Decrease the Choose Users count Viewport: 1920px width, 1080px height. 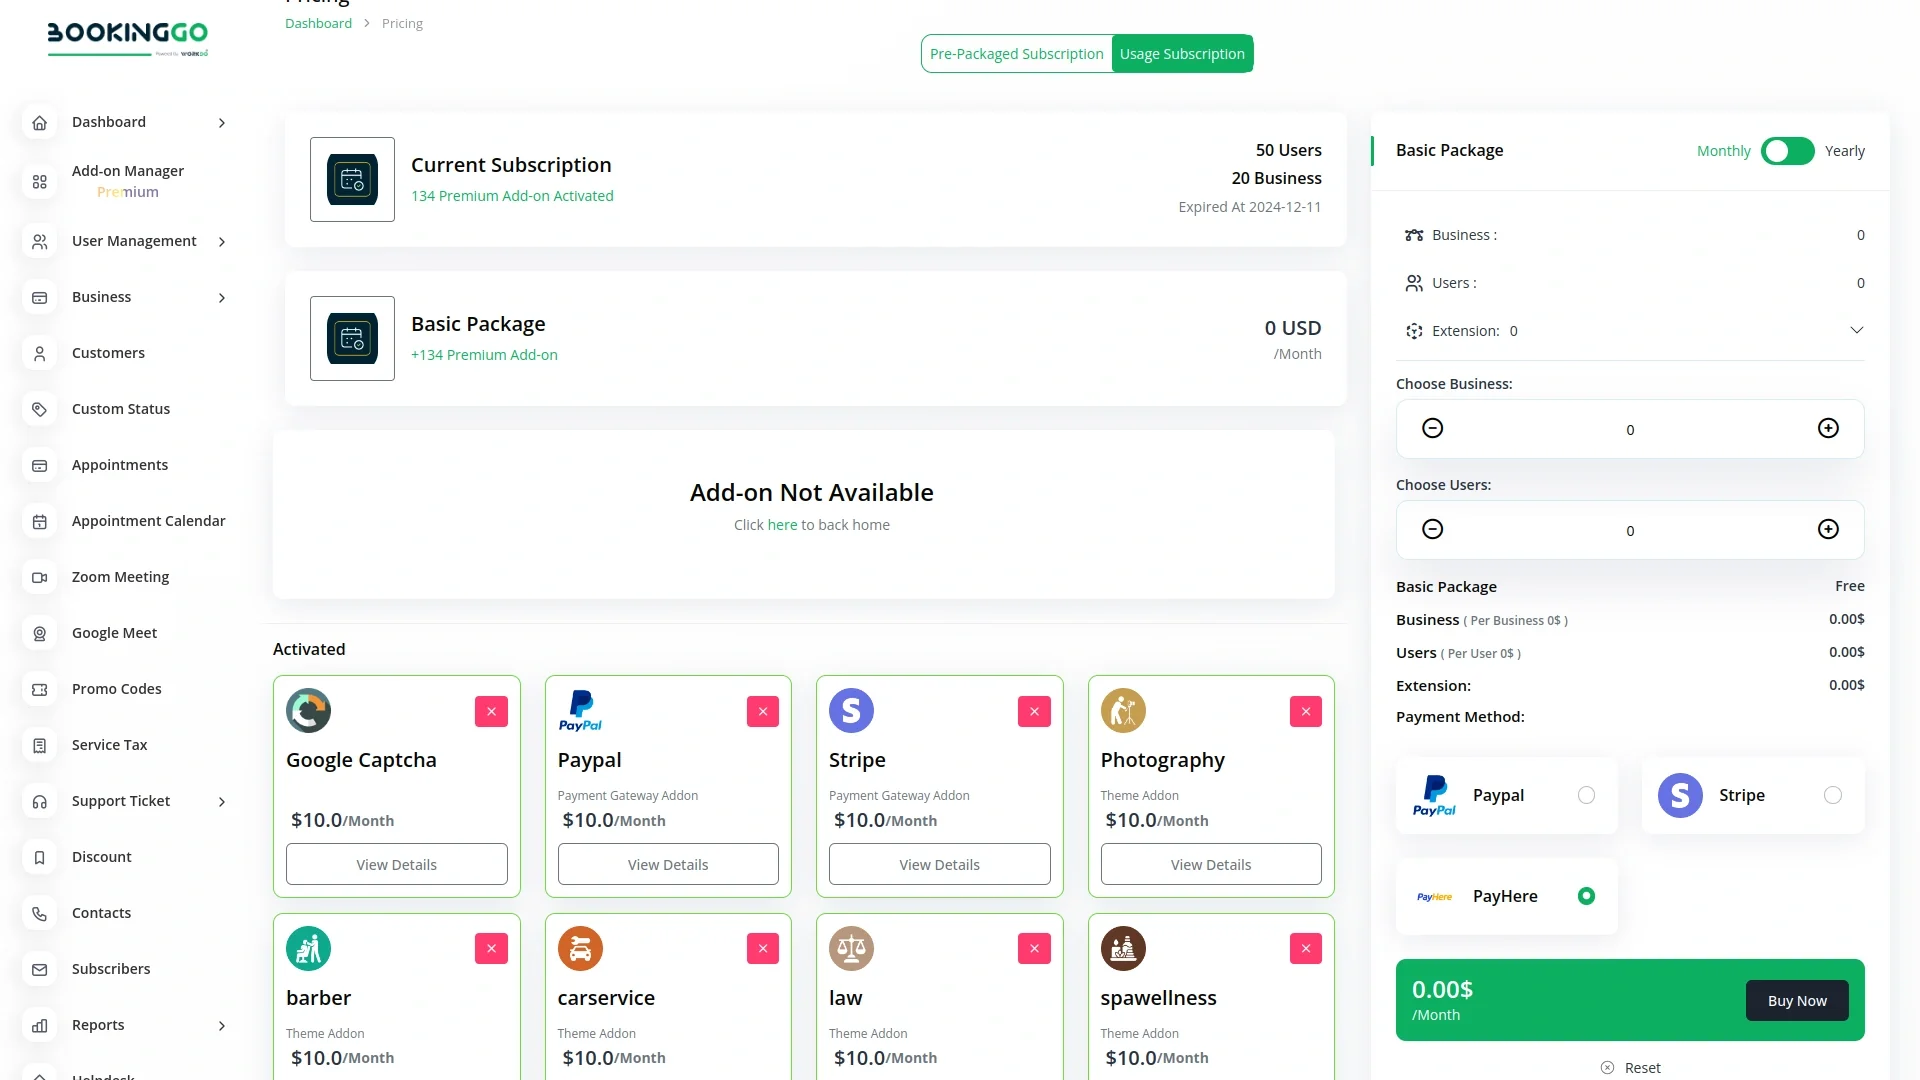click(x=1432, y=529)
